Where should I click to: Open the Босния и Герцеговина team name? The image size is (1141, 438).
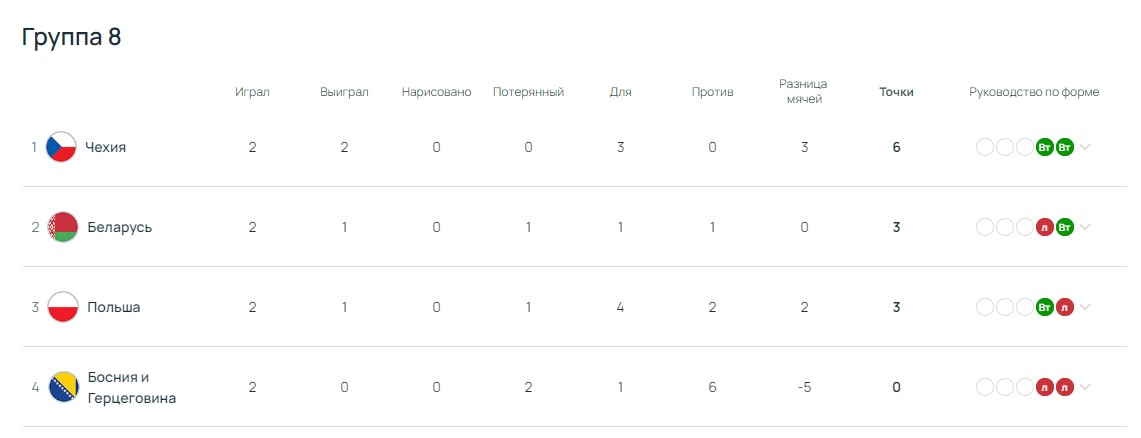132,388
